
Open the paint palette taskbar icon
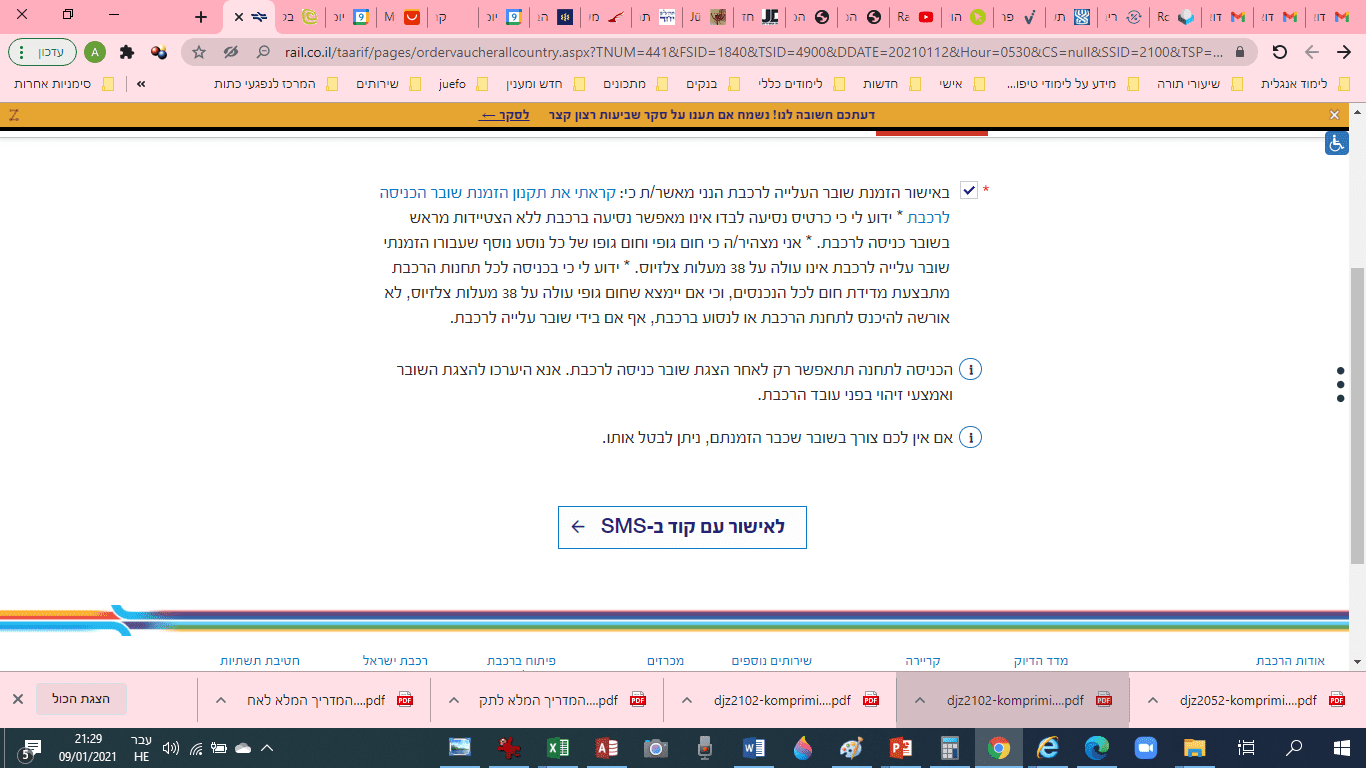coord(852,748)
